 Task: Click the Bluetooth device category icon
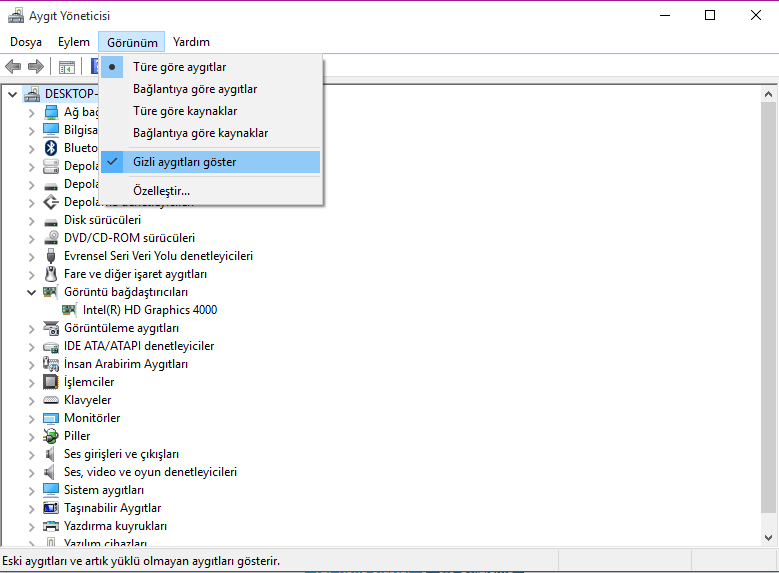click(51, 148)
